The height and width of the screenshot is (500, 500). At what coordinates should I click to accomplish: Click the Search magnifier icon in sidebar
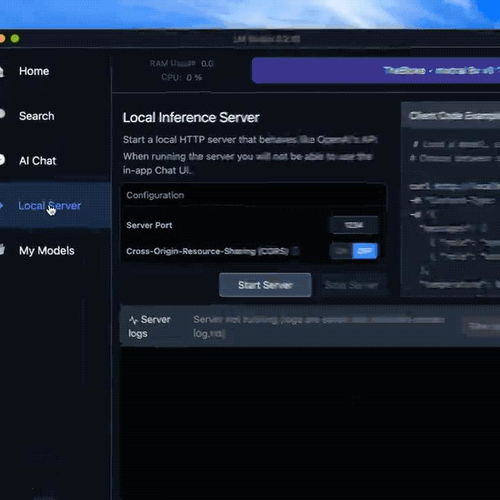click(x=2, y=114)
